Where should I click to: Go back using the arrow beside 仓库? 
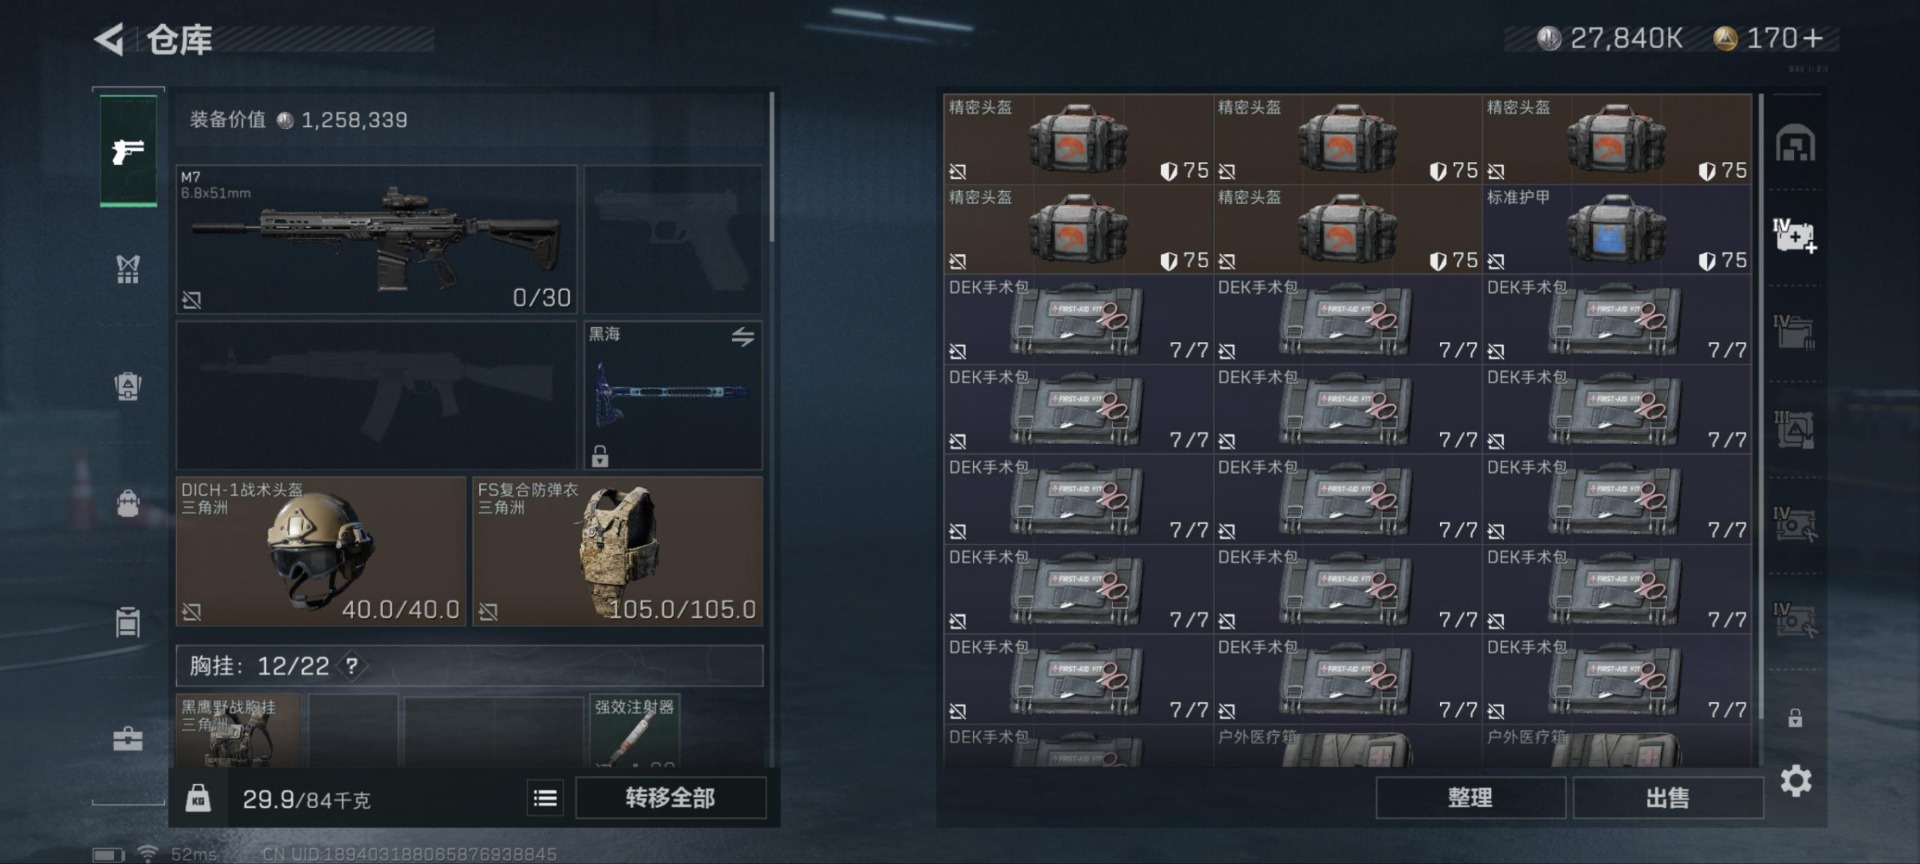pos(109,40)
